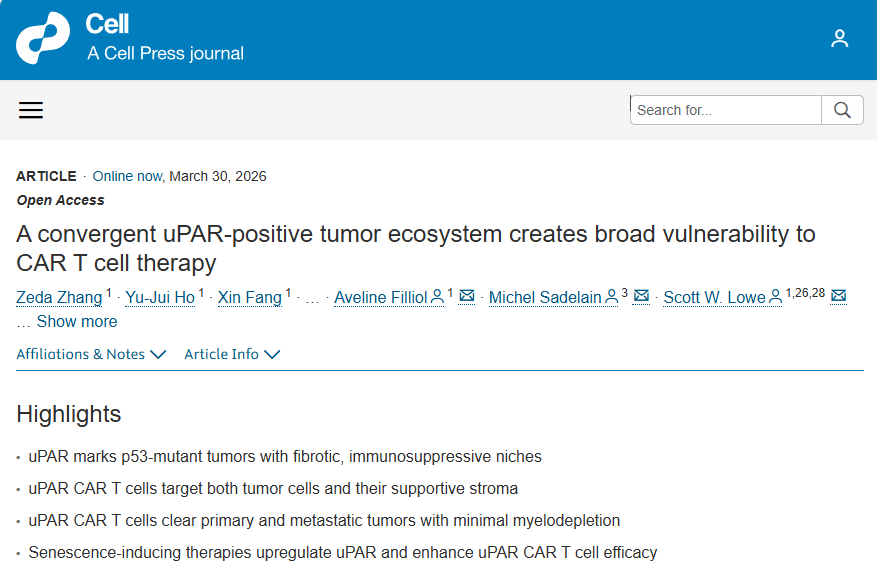Click the Scott W. Lowe author name
The image size is (877, 577).
coord(715,298)
